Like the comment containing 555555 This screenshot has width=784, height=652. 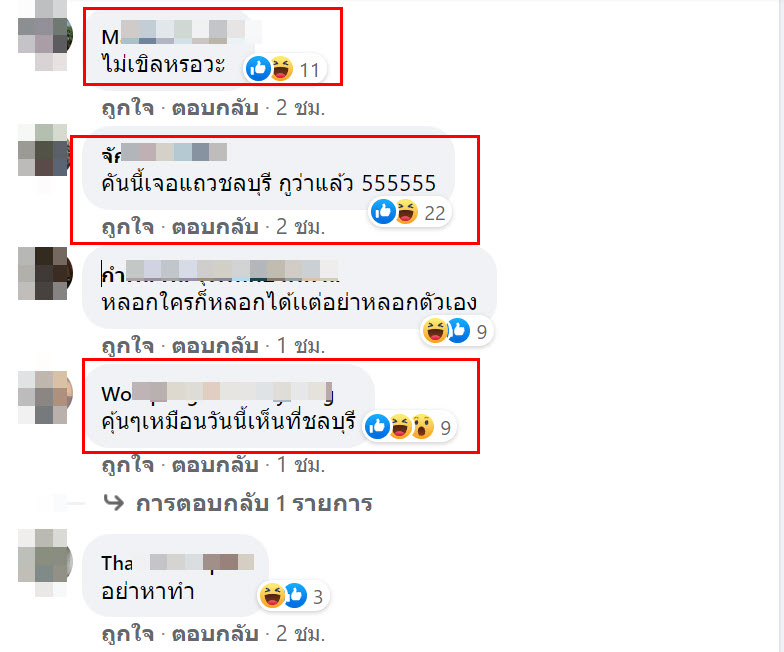[128, 226]
